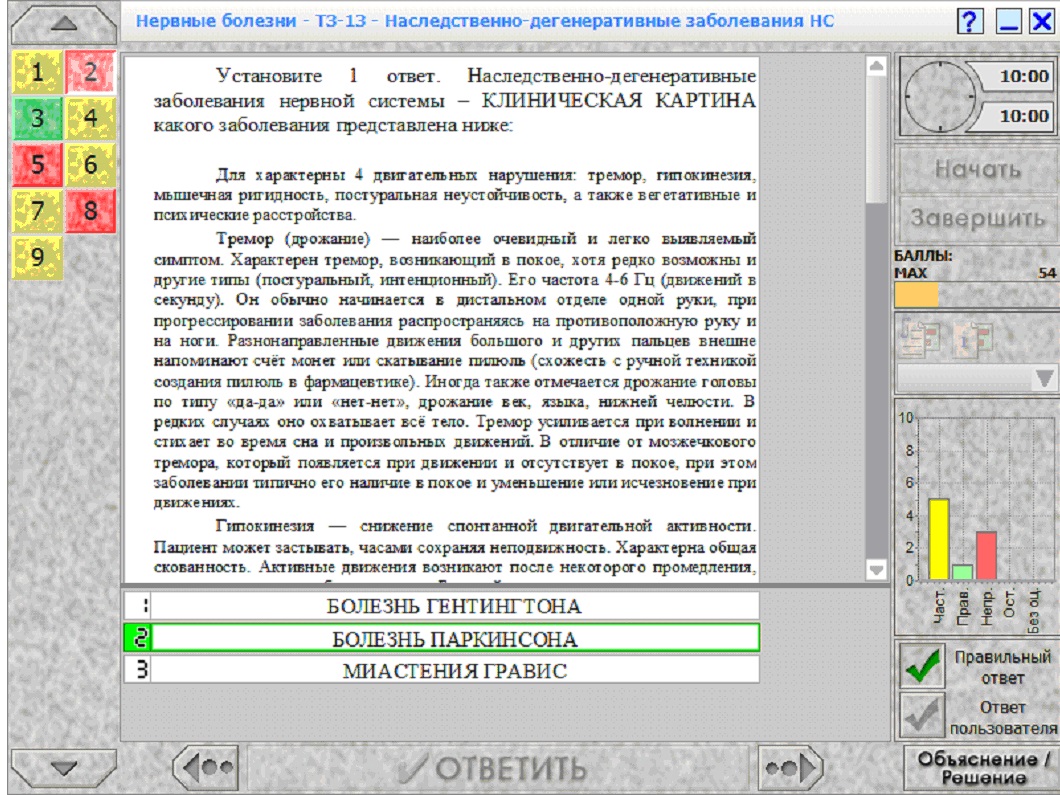
Task: Show user answer via gray checkmark
Action: (x=921, y=715)
